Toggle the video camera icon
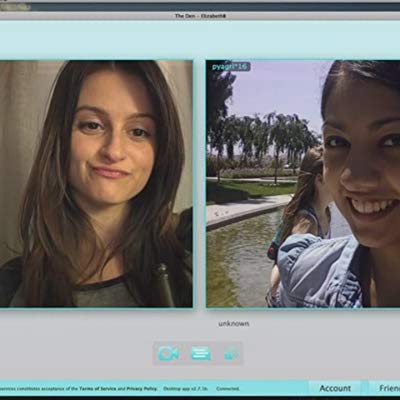The height and width of the screenshot is (400, 400). [168, 353]
